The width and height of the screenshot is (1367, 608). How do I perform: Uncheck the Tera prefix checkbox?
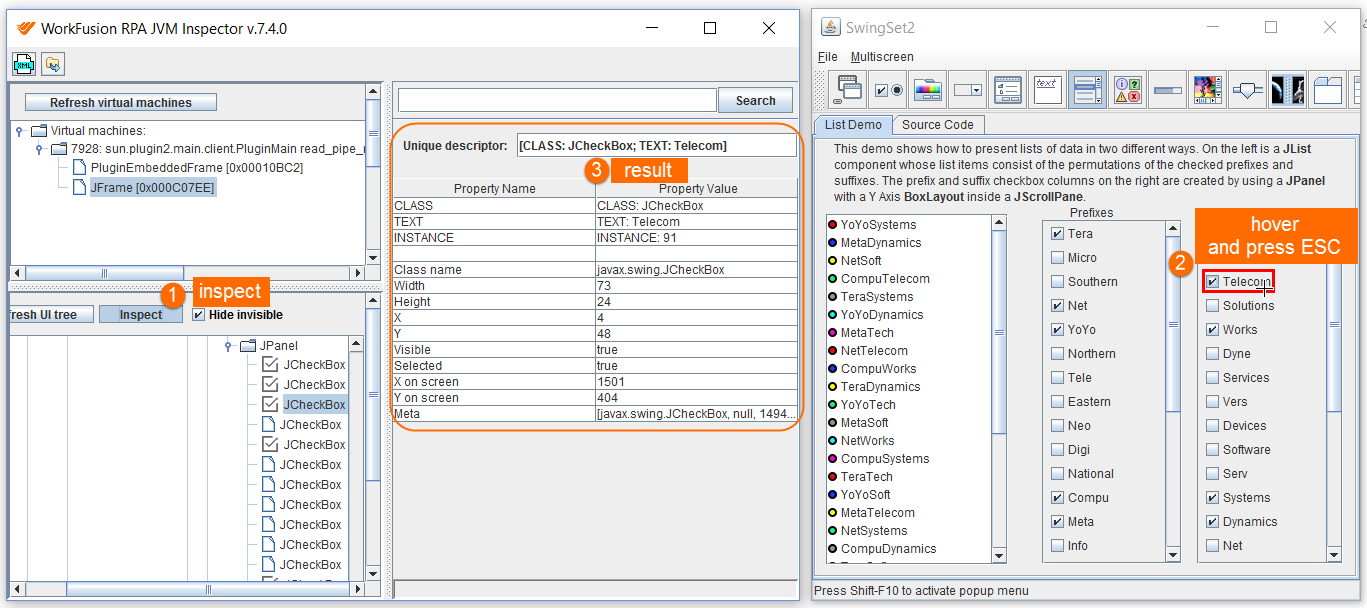coord(1057,234)
